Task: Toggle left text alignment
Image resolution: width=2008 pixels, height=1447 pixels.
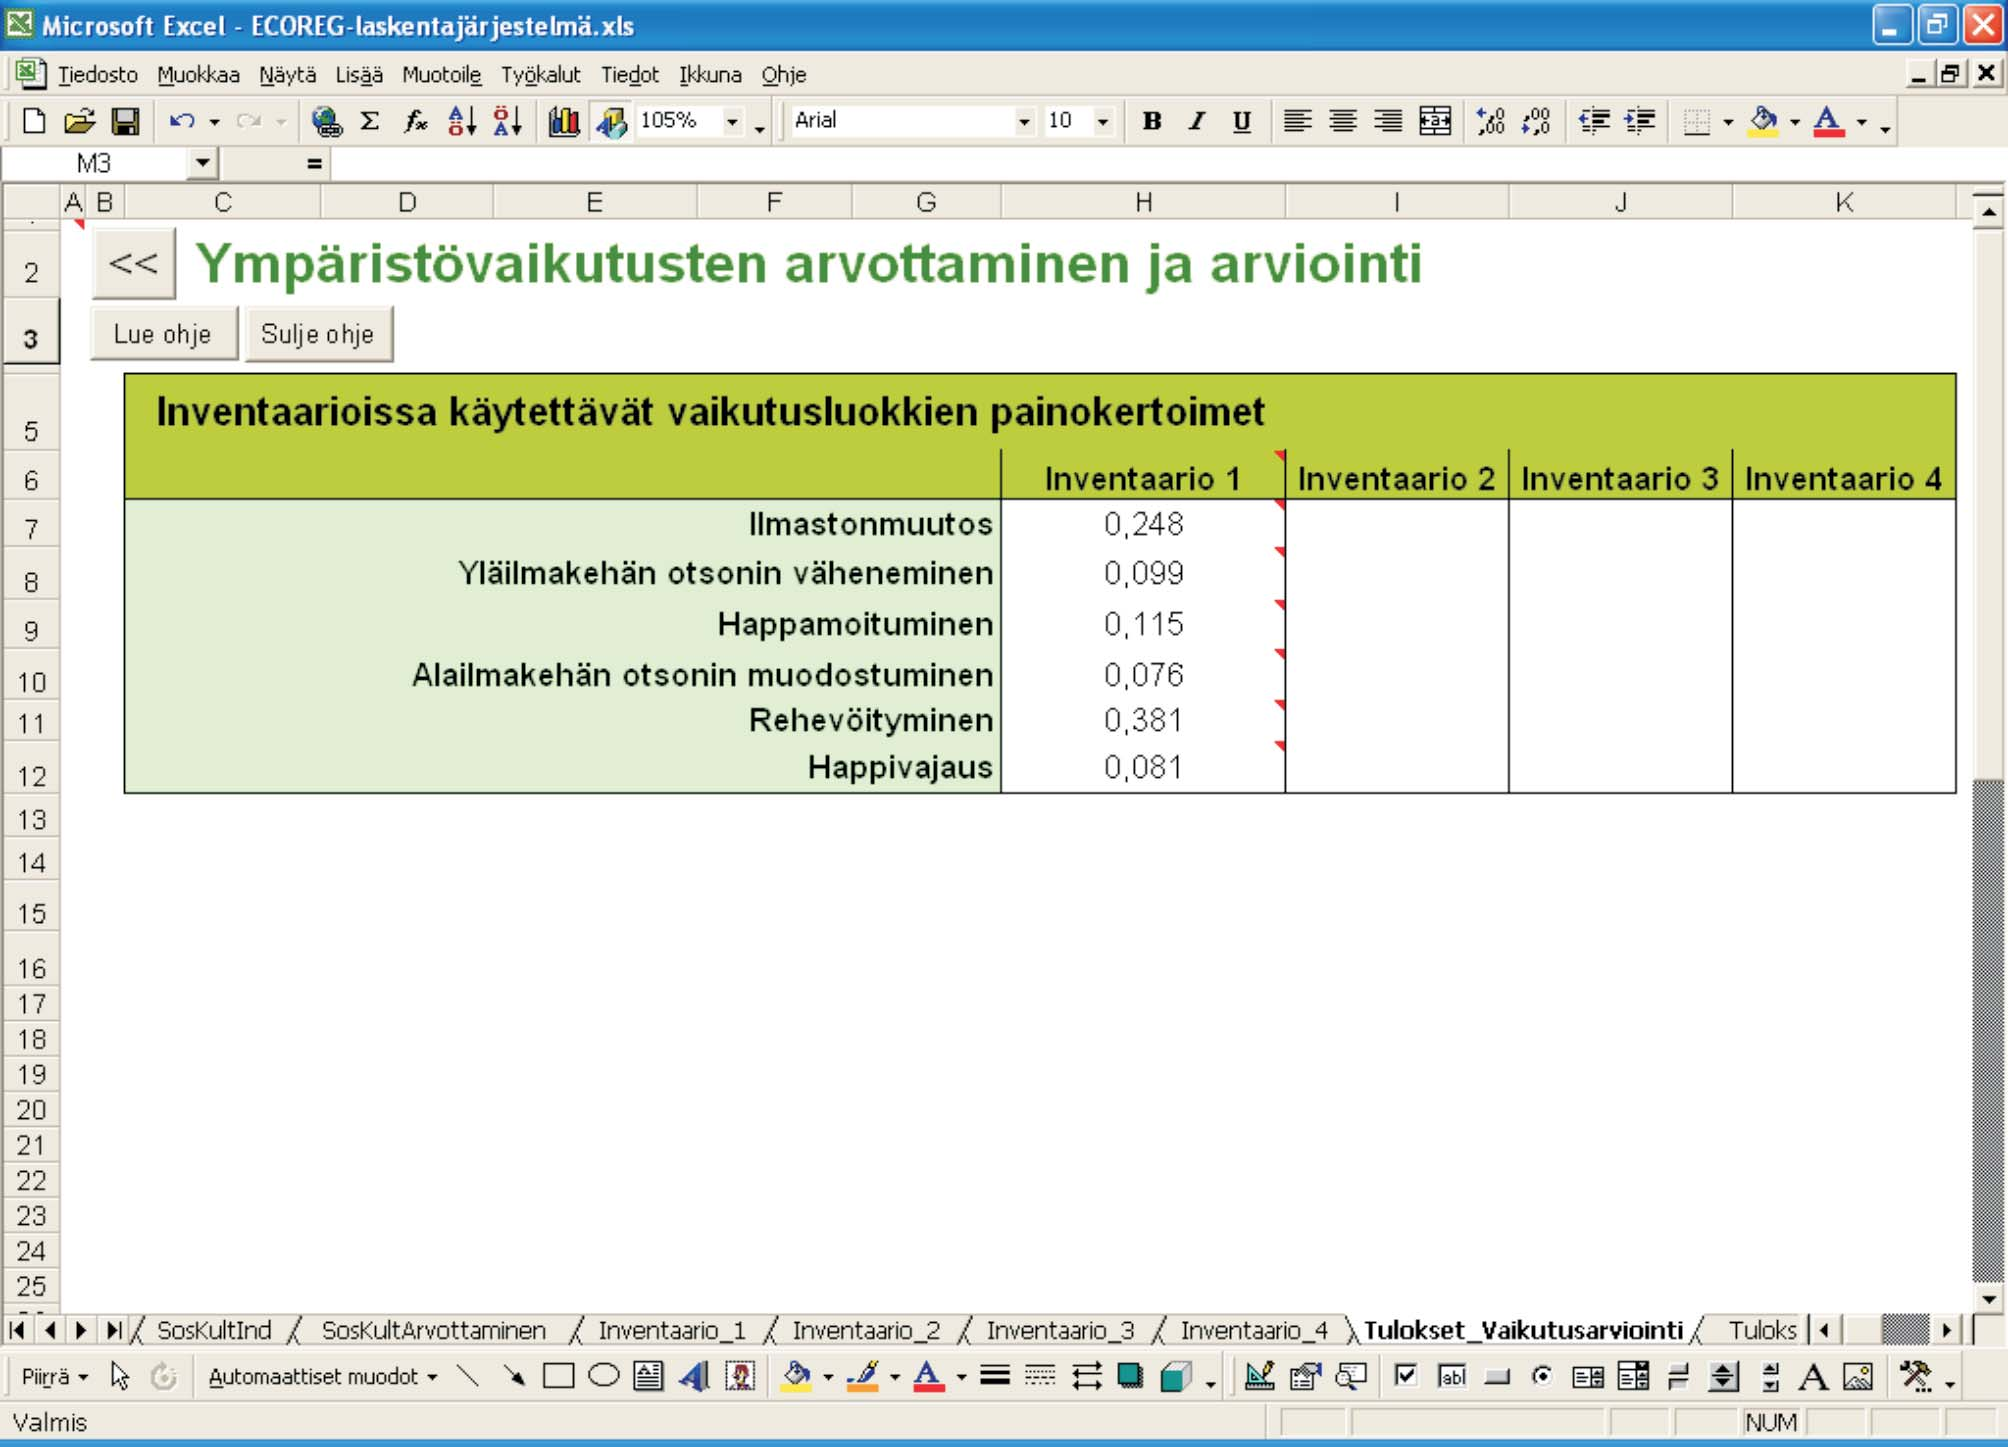Action: 1297,121
